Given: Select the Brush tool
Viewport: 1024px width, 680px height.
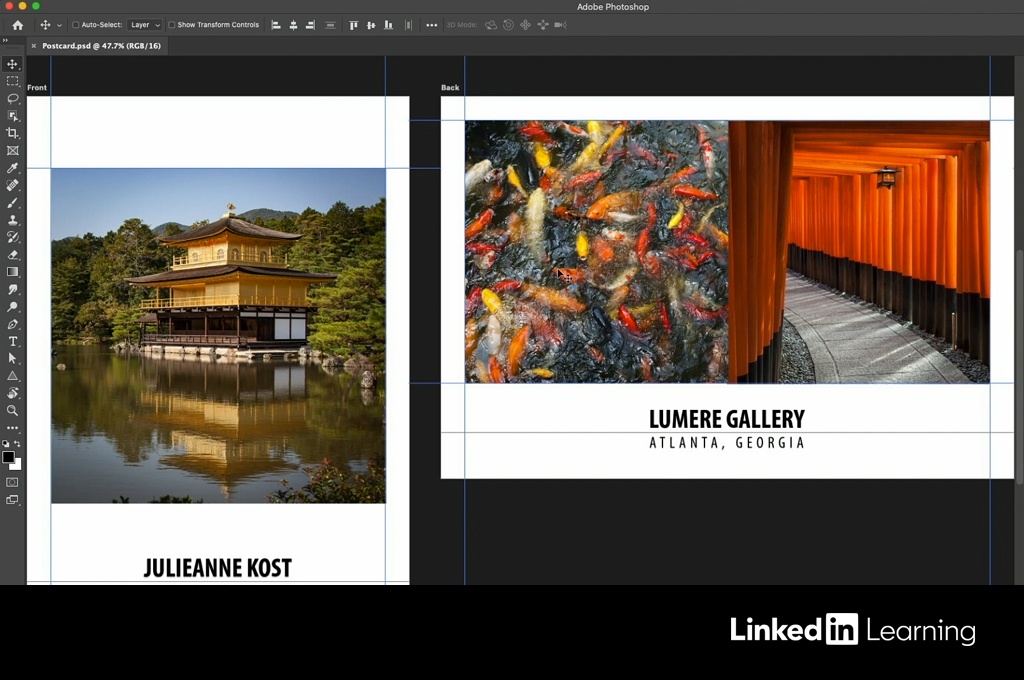Looking at the screenshot, I should 13,202.
